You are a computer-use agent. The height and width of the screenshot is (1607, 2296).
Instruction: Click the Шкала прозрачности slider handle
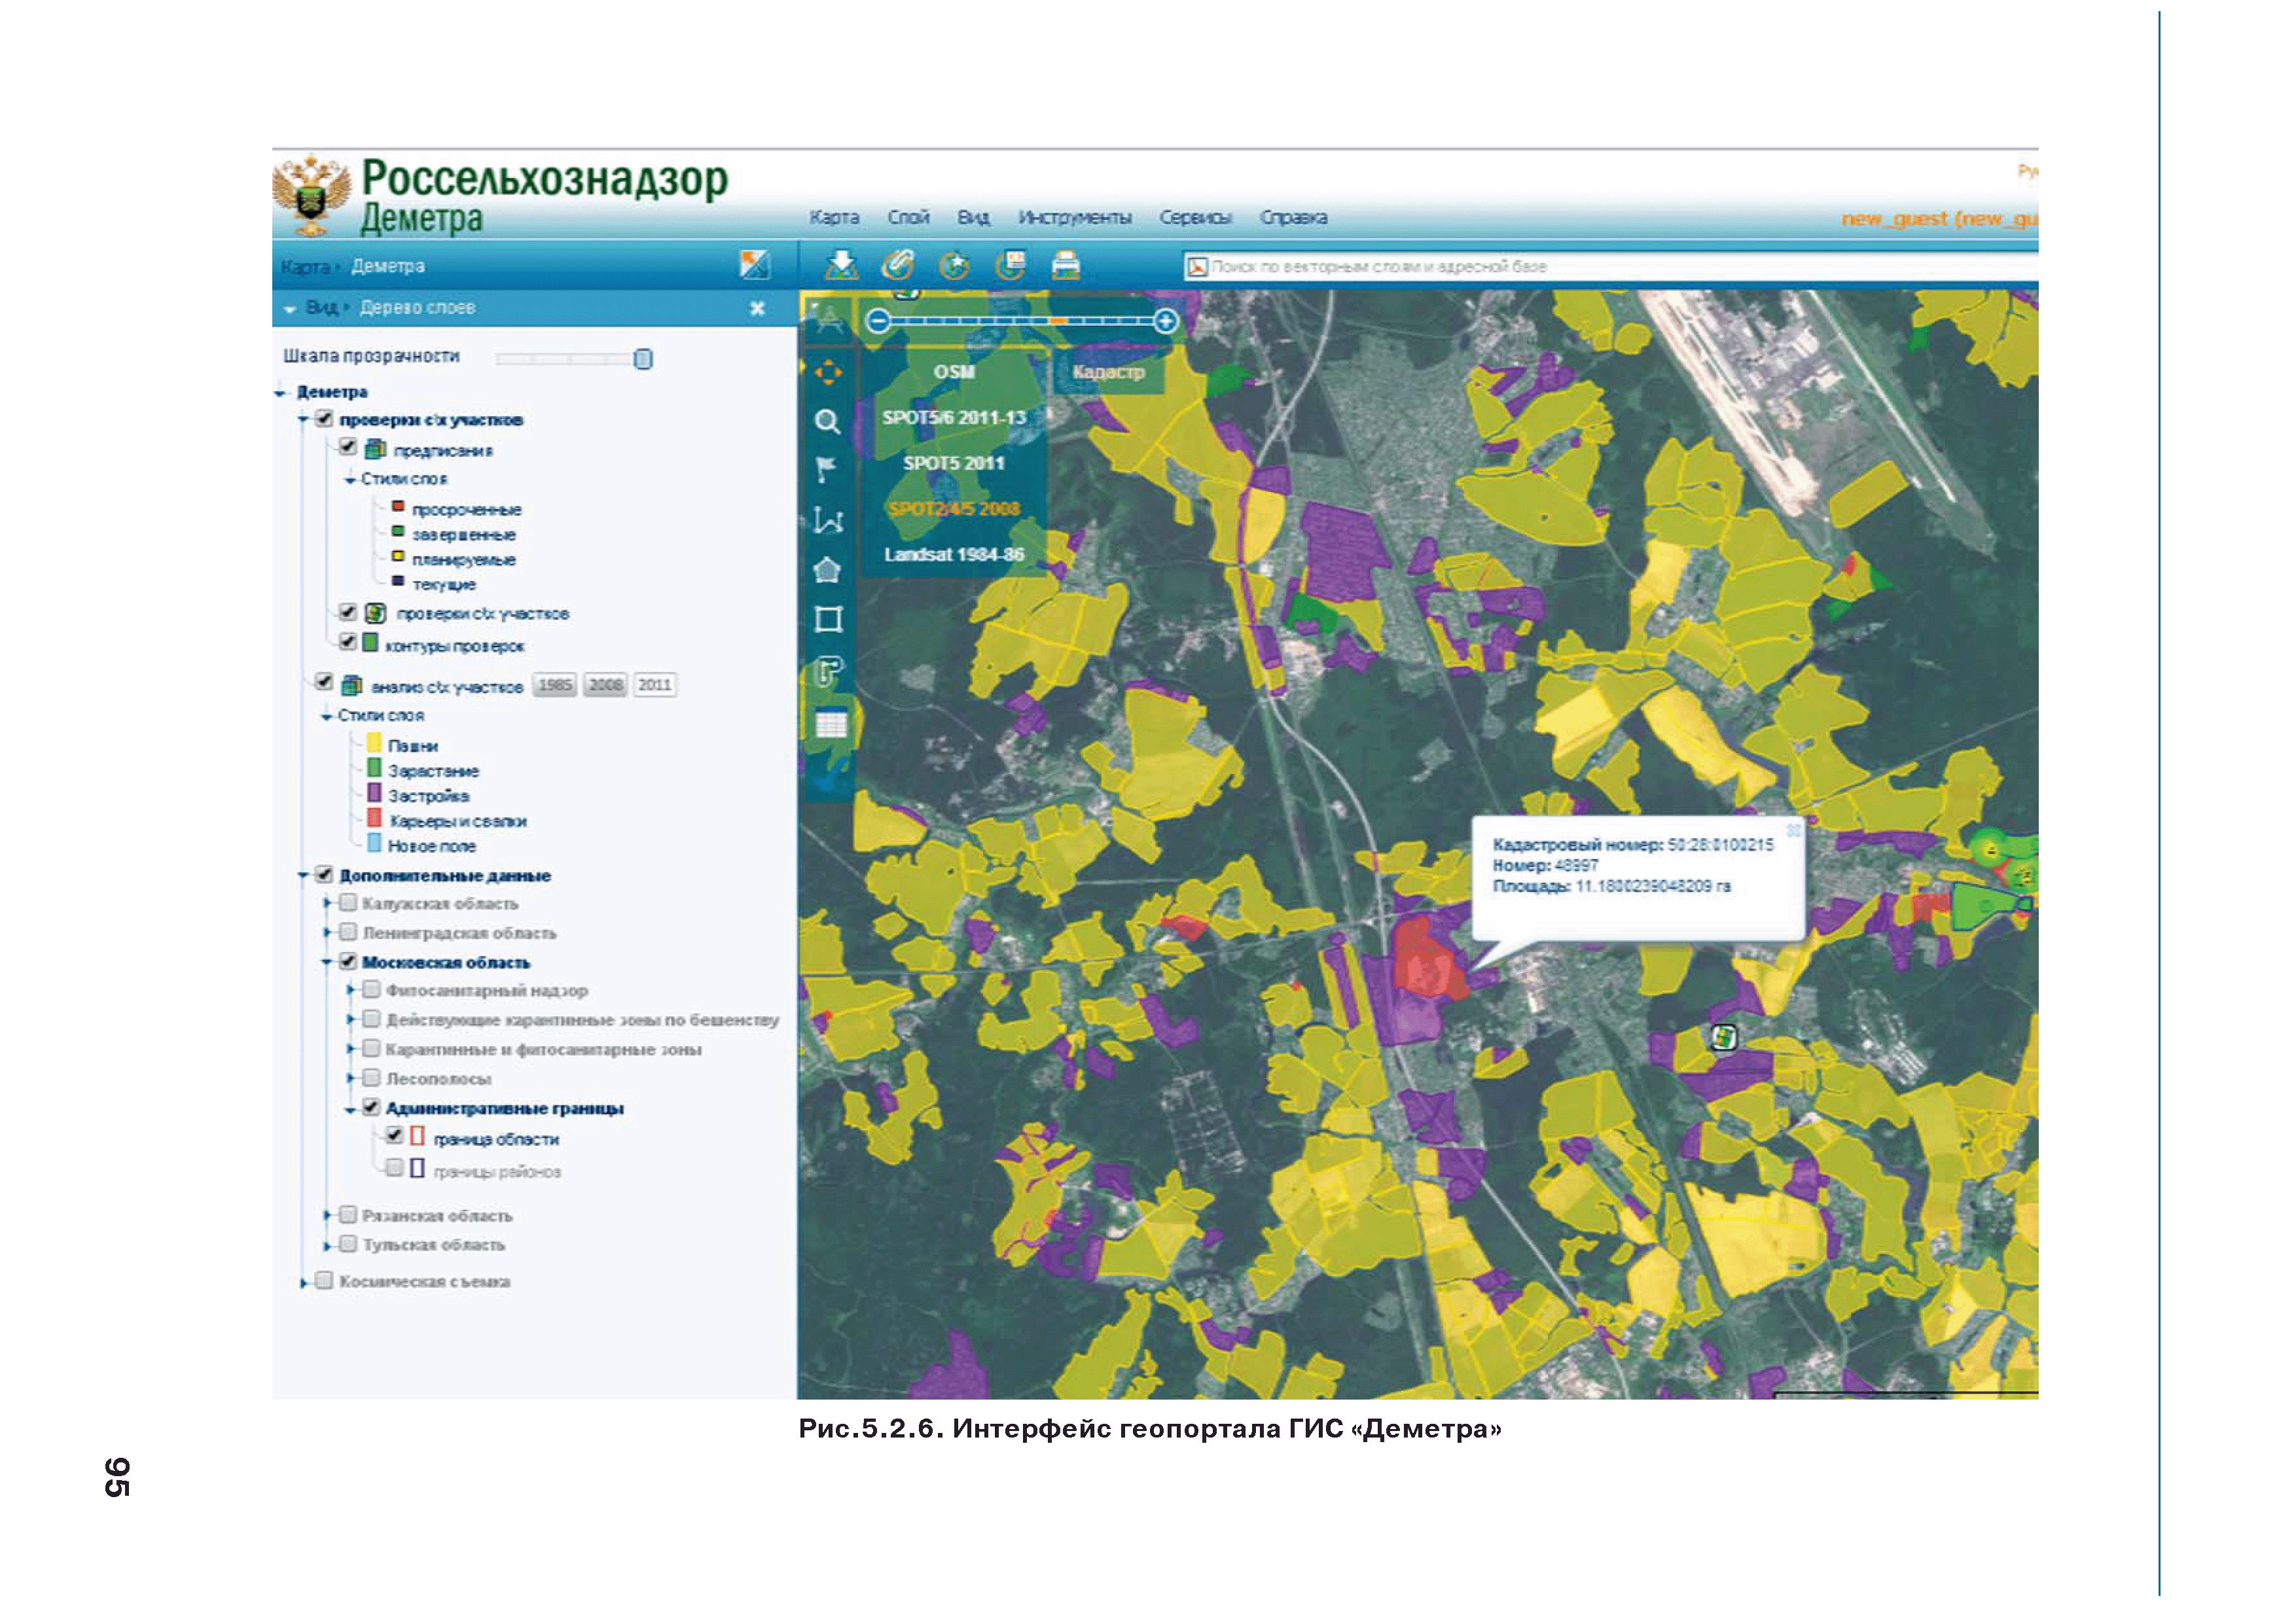[x=643, y=359]
